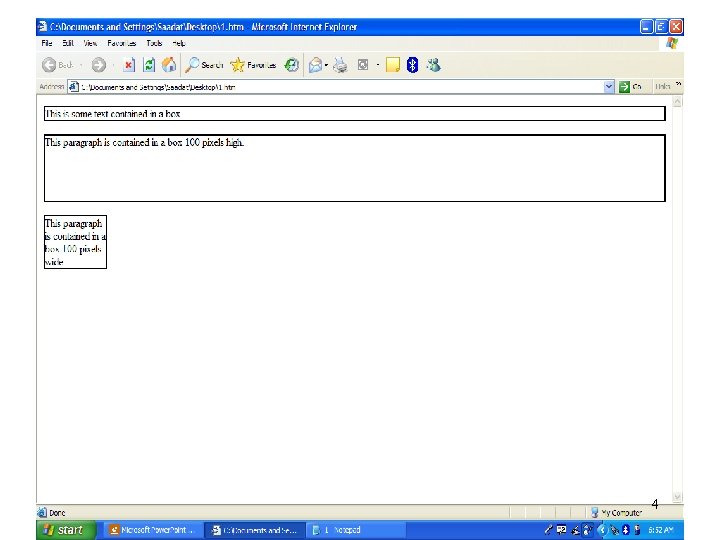Click the scrollbar up arrow
Viewport: 720px width, 540px height.
point(677,101)
